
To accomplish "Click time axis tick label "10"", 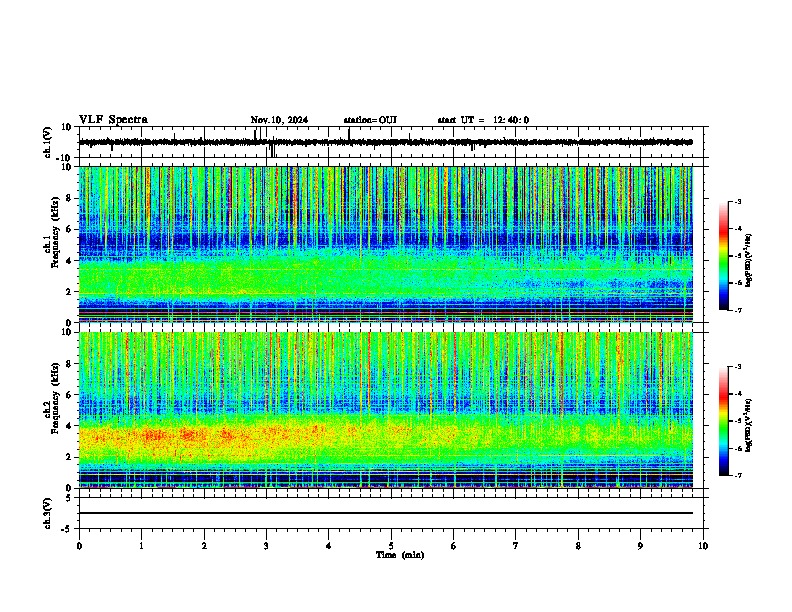I will pos(703,546).
